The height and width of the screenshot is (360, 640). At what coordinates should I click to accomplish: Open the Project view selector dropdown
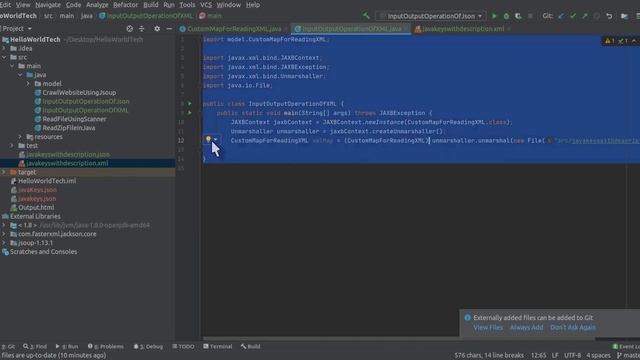(x=16, y=29)
